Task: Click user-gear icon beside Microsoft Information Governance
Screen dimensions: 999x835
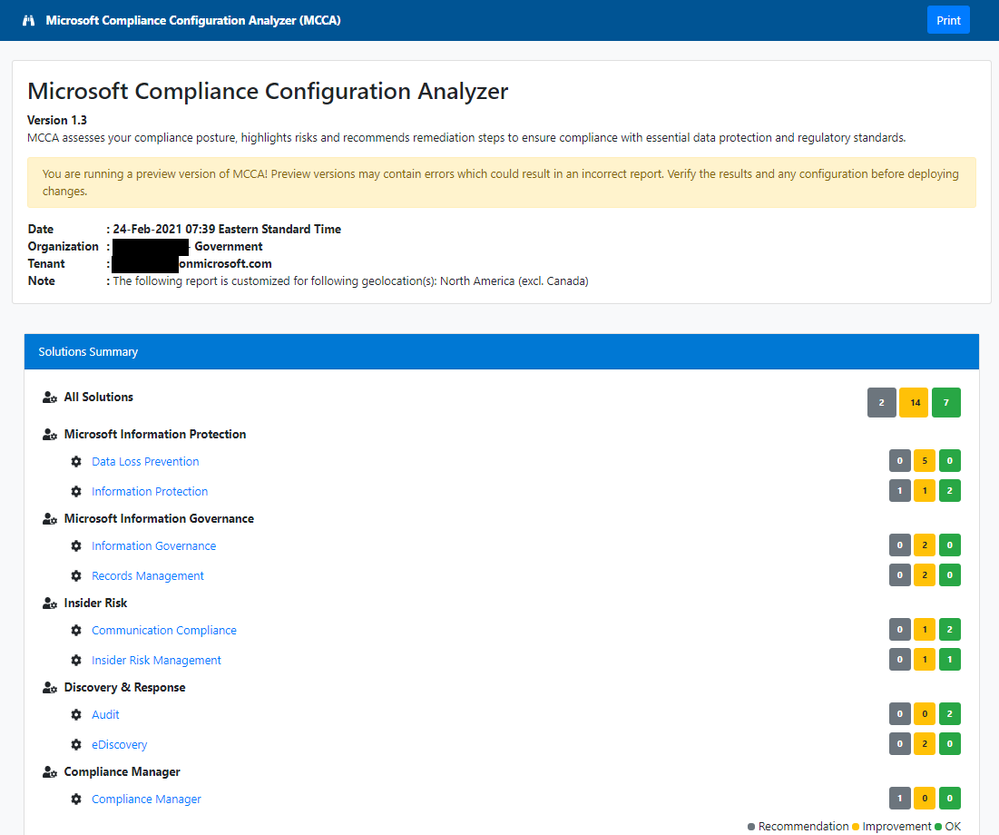Action: pyautogui.click(x=50, y=519)
